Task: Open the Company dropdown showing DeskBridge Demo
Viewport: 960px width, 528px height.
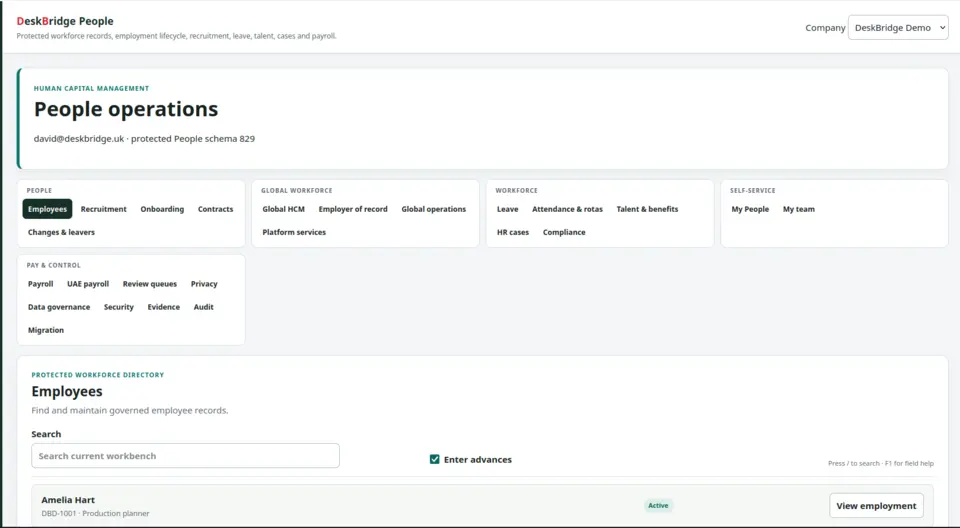Action: point(898,28)
